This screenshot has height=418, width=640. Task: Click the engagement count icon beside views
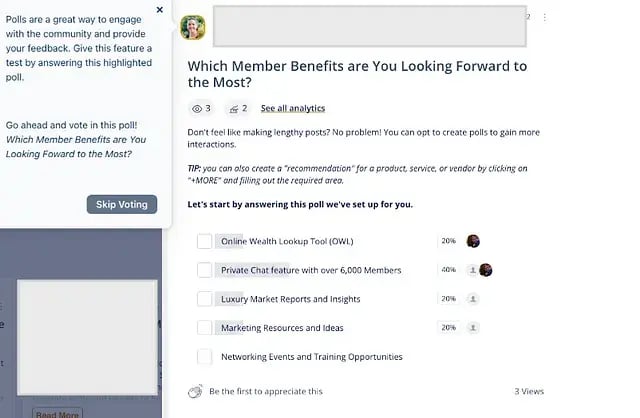[233, 109]
